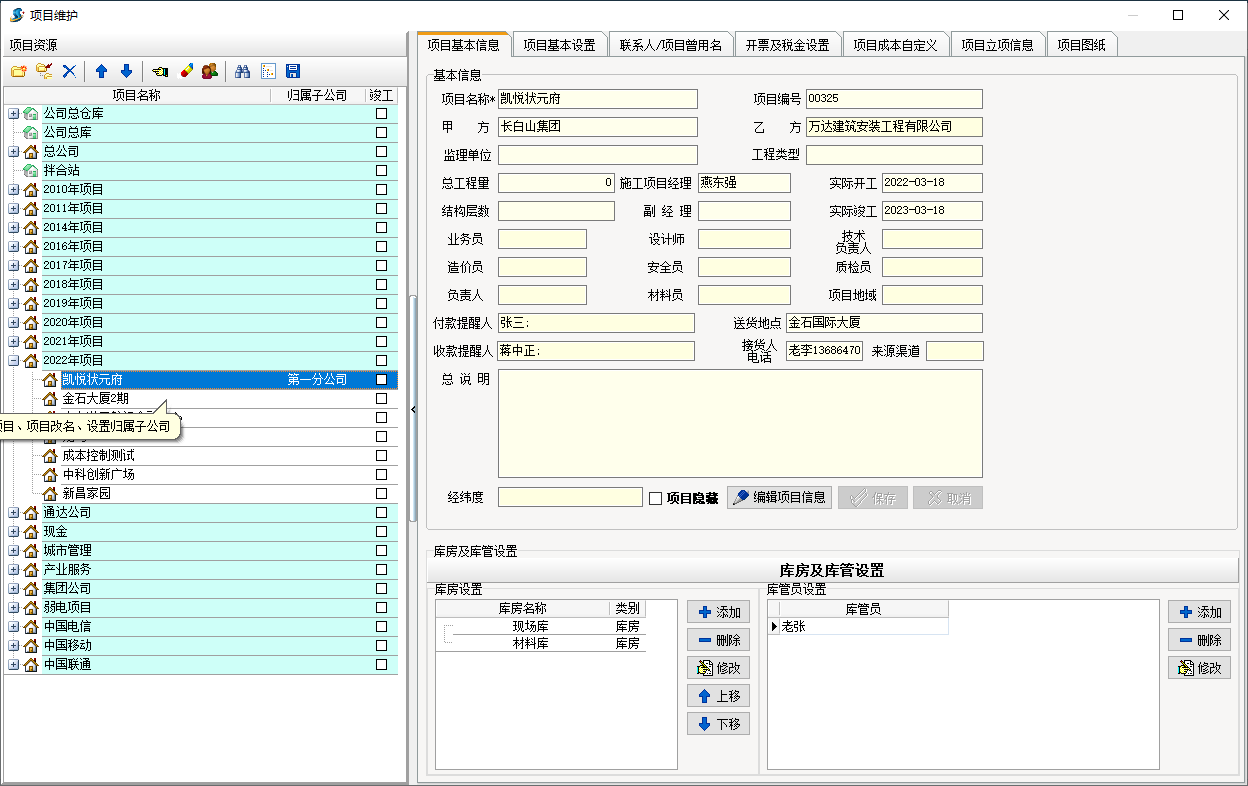Collapse the 2022年项目 tree node

(14, 361)
